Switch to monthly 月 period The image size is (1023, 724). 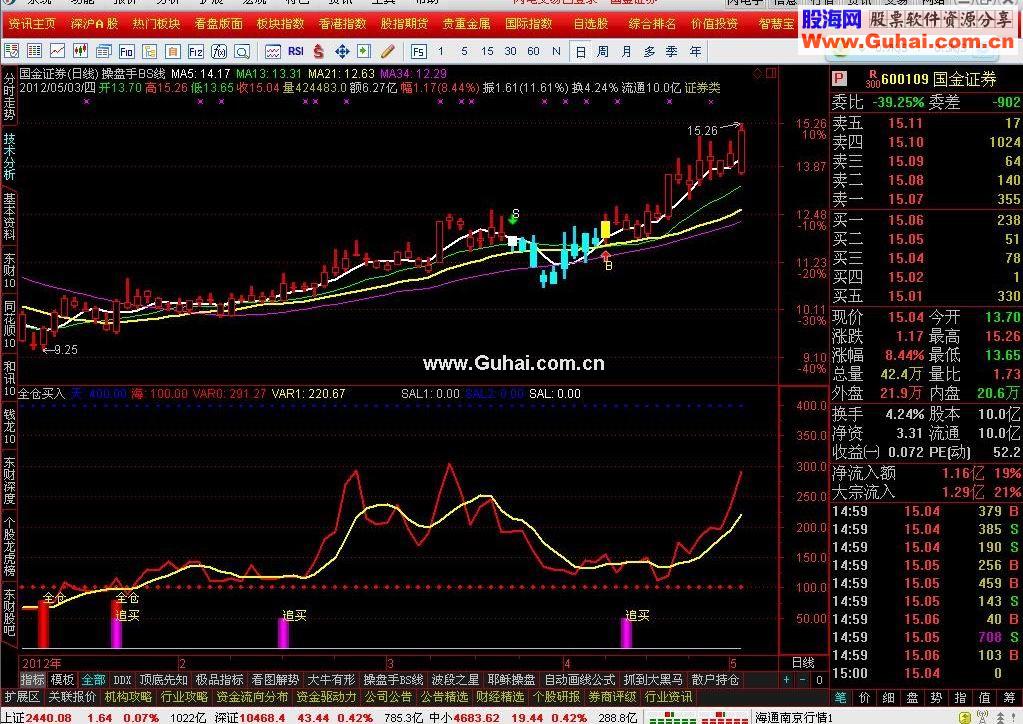626,51
